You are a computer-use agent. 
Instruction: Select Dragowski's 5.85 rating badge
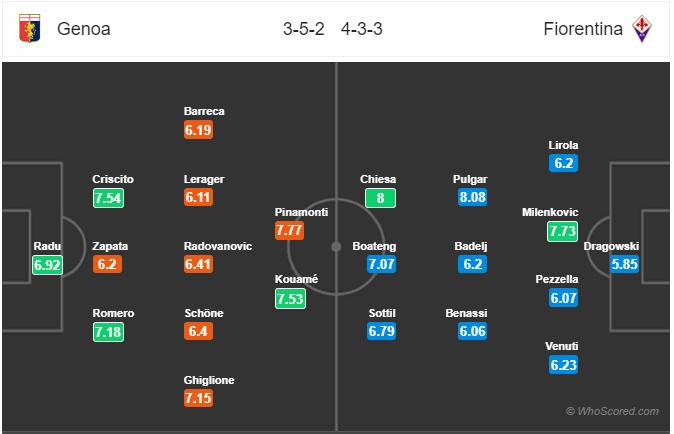point(624,264)
